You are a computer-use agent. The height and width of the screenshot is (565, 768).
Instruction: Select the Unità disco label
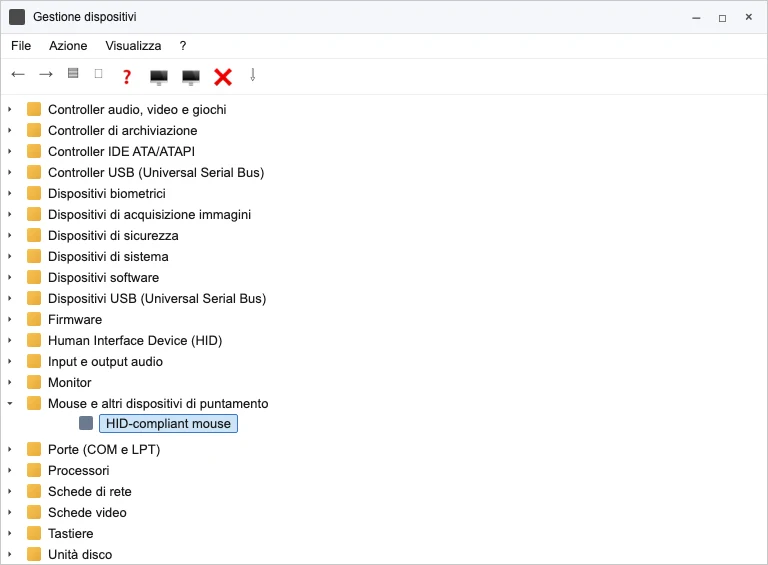80,554
